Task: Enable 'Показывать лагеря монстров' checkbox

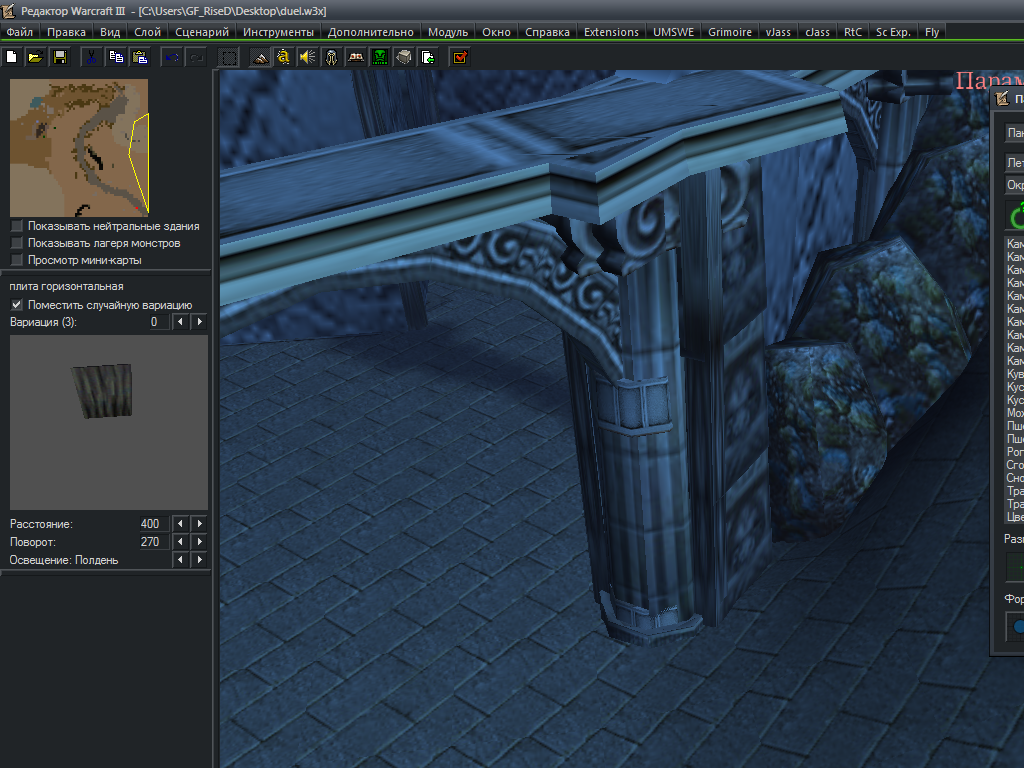Action: click(x=16, y=243)
